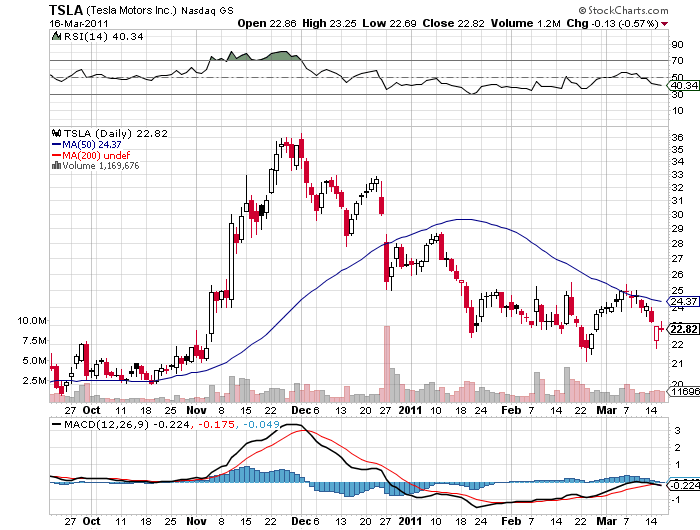700x530 pixels.
Task: Click the 24.37 moving average tag on price axis
Action: pyautogui.click(x=683, y=301)
